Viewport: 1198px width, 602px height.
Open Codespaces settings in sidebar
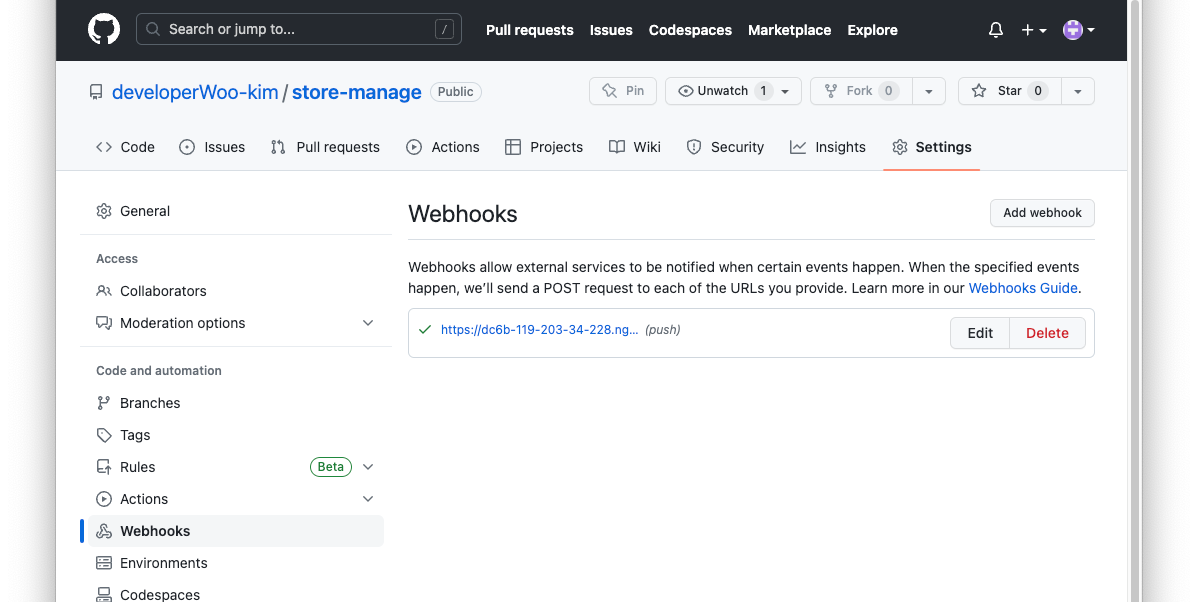tap(236, 594)
